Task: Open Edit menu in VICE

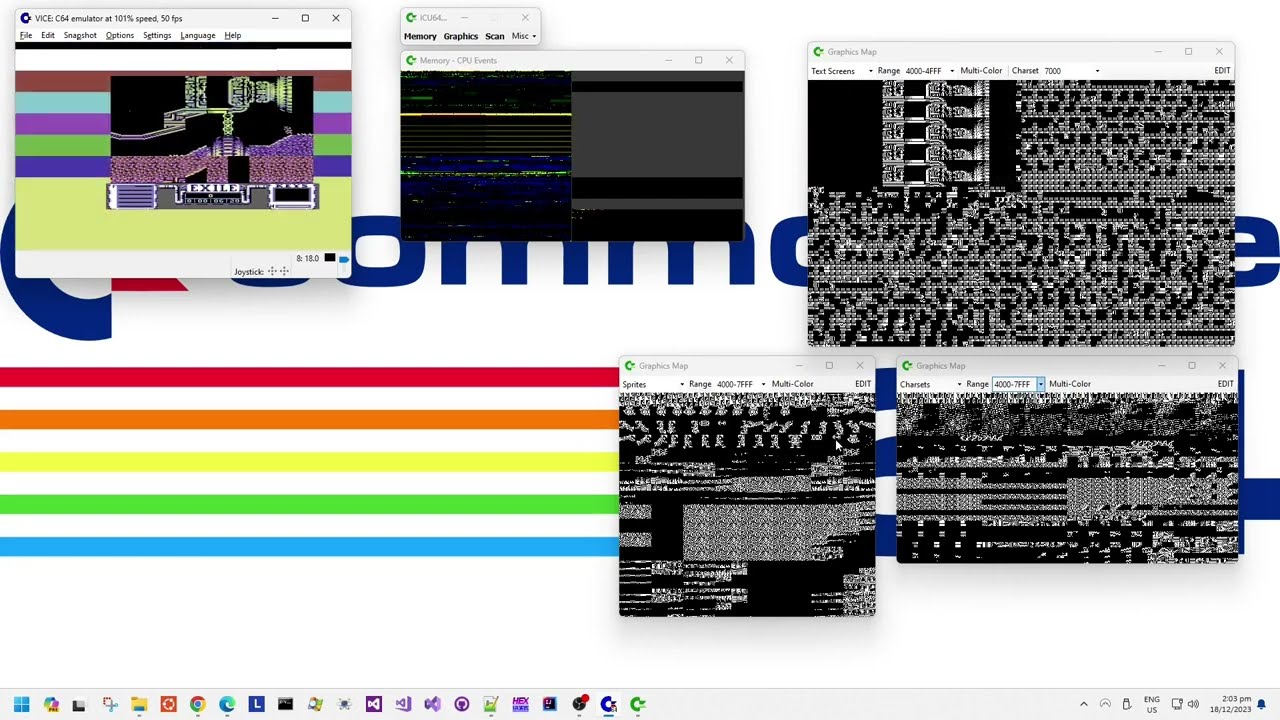Action: (48, 35)
